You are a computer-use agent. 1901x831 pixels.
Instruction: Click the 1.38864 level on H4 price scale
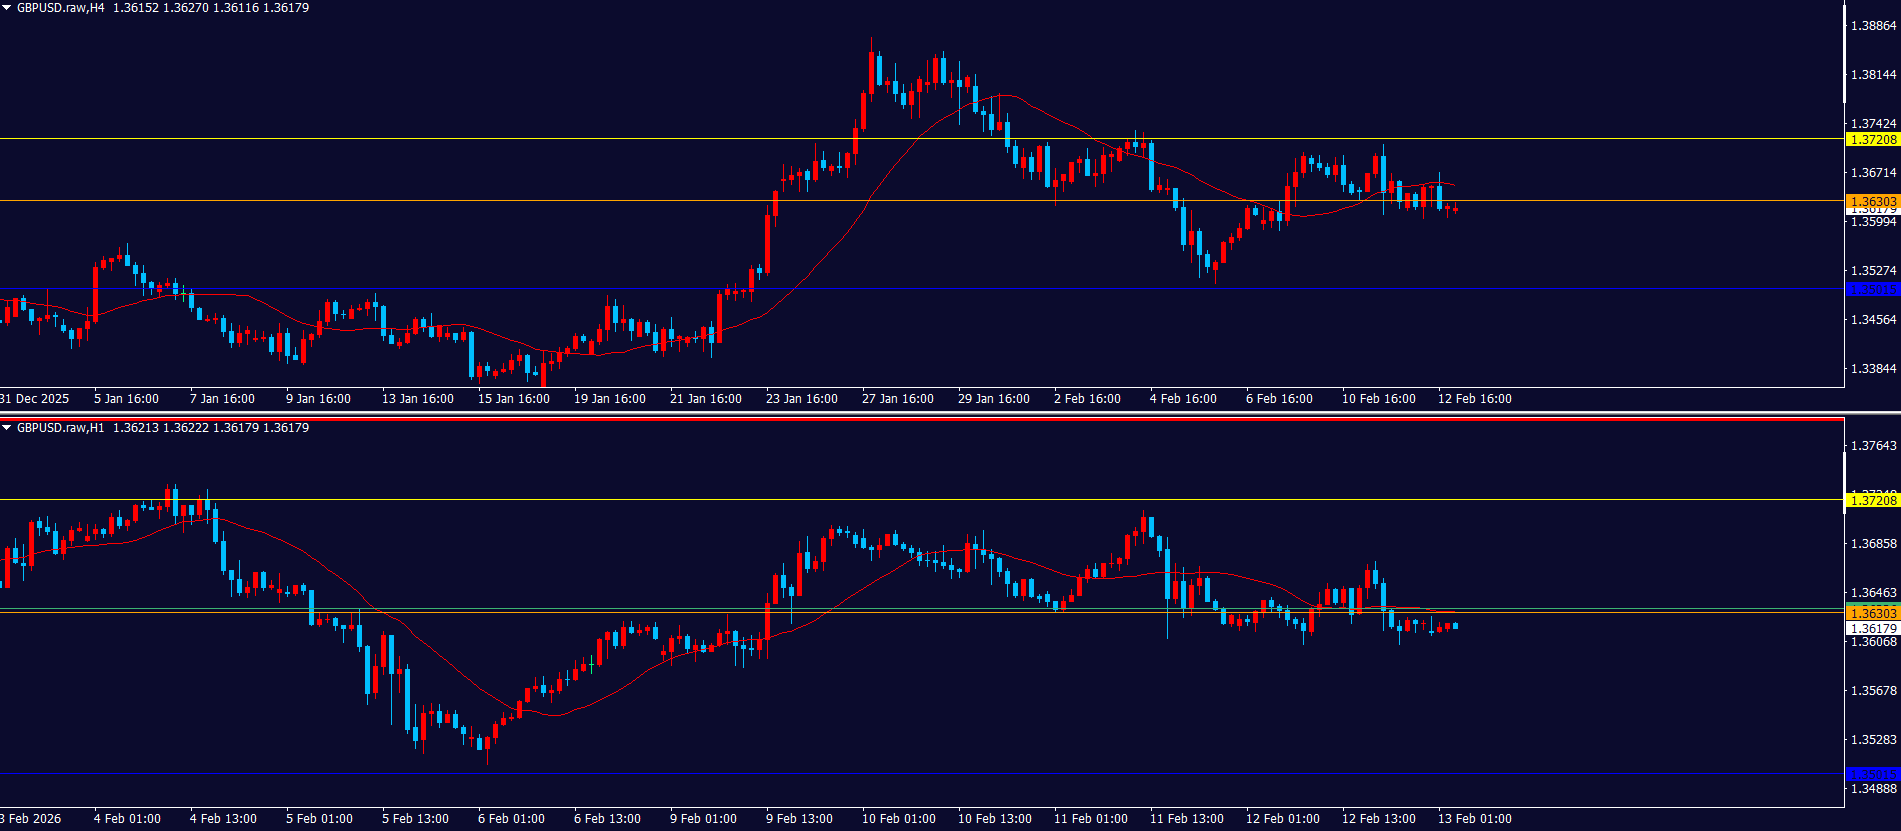pyautogui.click(x=1873, y=26)
